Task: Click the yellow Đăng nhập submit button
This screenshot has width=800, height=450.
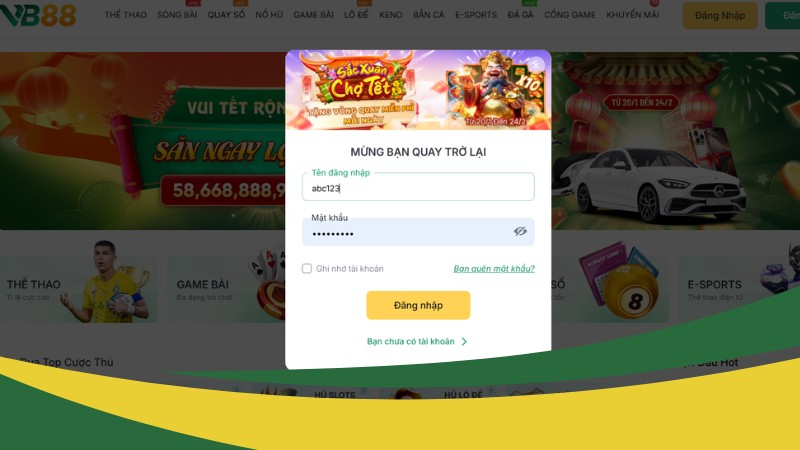Action: coord(418,305)
